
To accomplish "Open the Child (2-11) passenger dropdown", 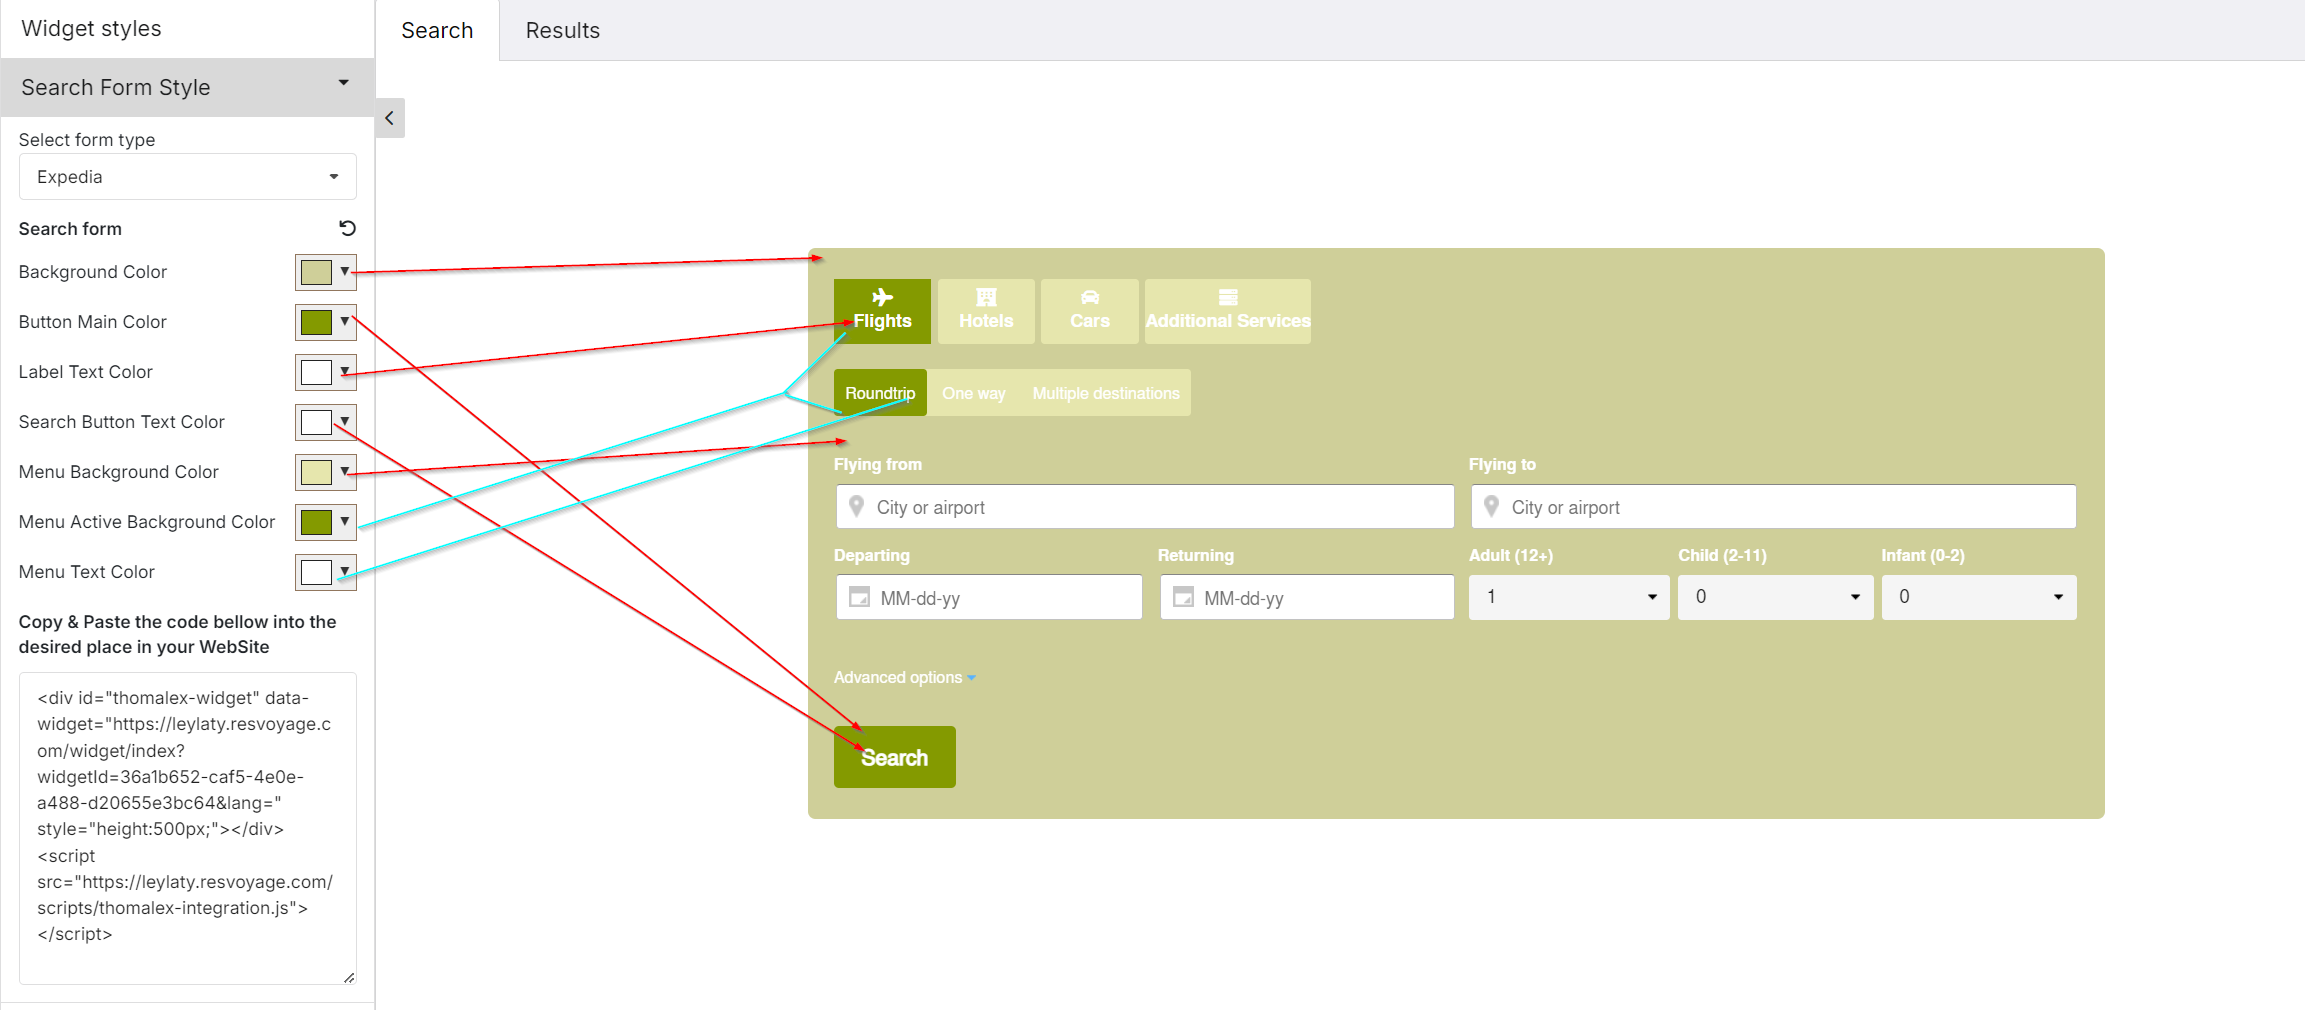I will click(x=1776, y=597).
